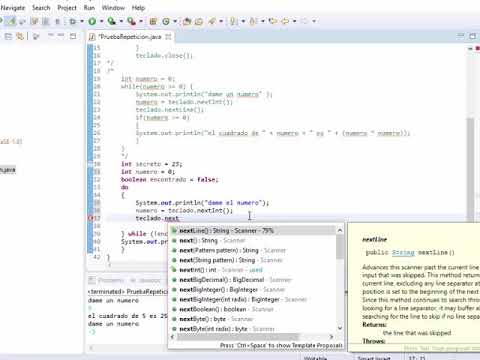The height and width of the screenshot is (360, 480).
Task: Expand the External Tools dropdown arrow
Action: pyautogui.click(x=141, y=21)
